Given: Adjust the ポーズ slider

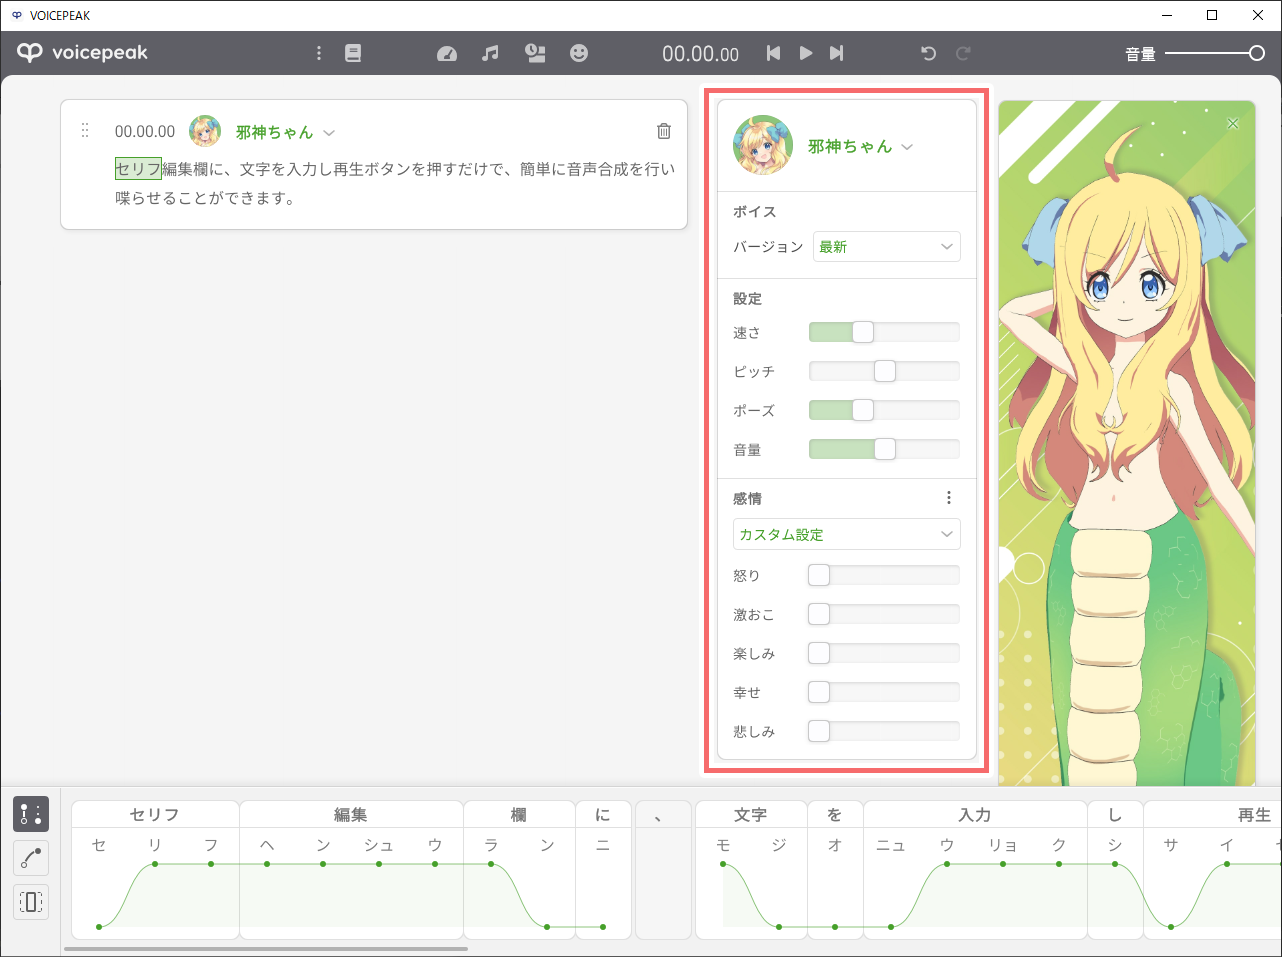Looking at the screenshot, I should 884,410.
